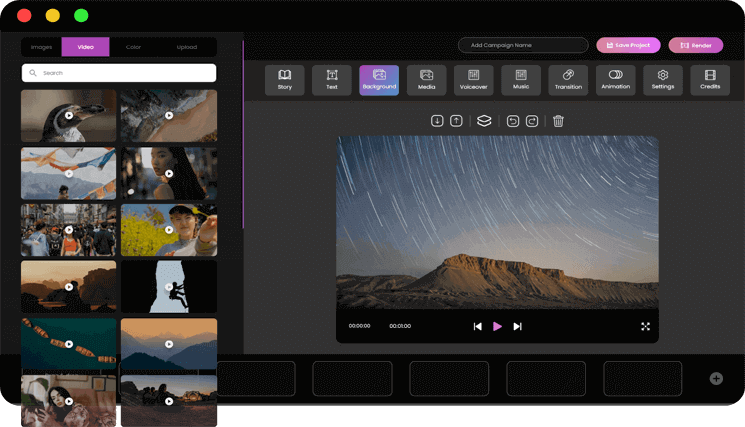The height and width of the screenshot is (427, 745).
Task: Open the Upload tab
Action: pos(187,47)
